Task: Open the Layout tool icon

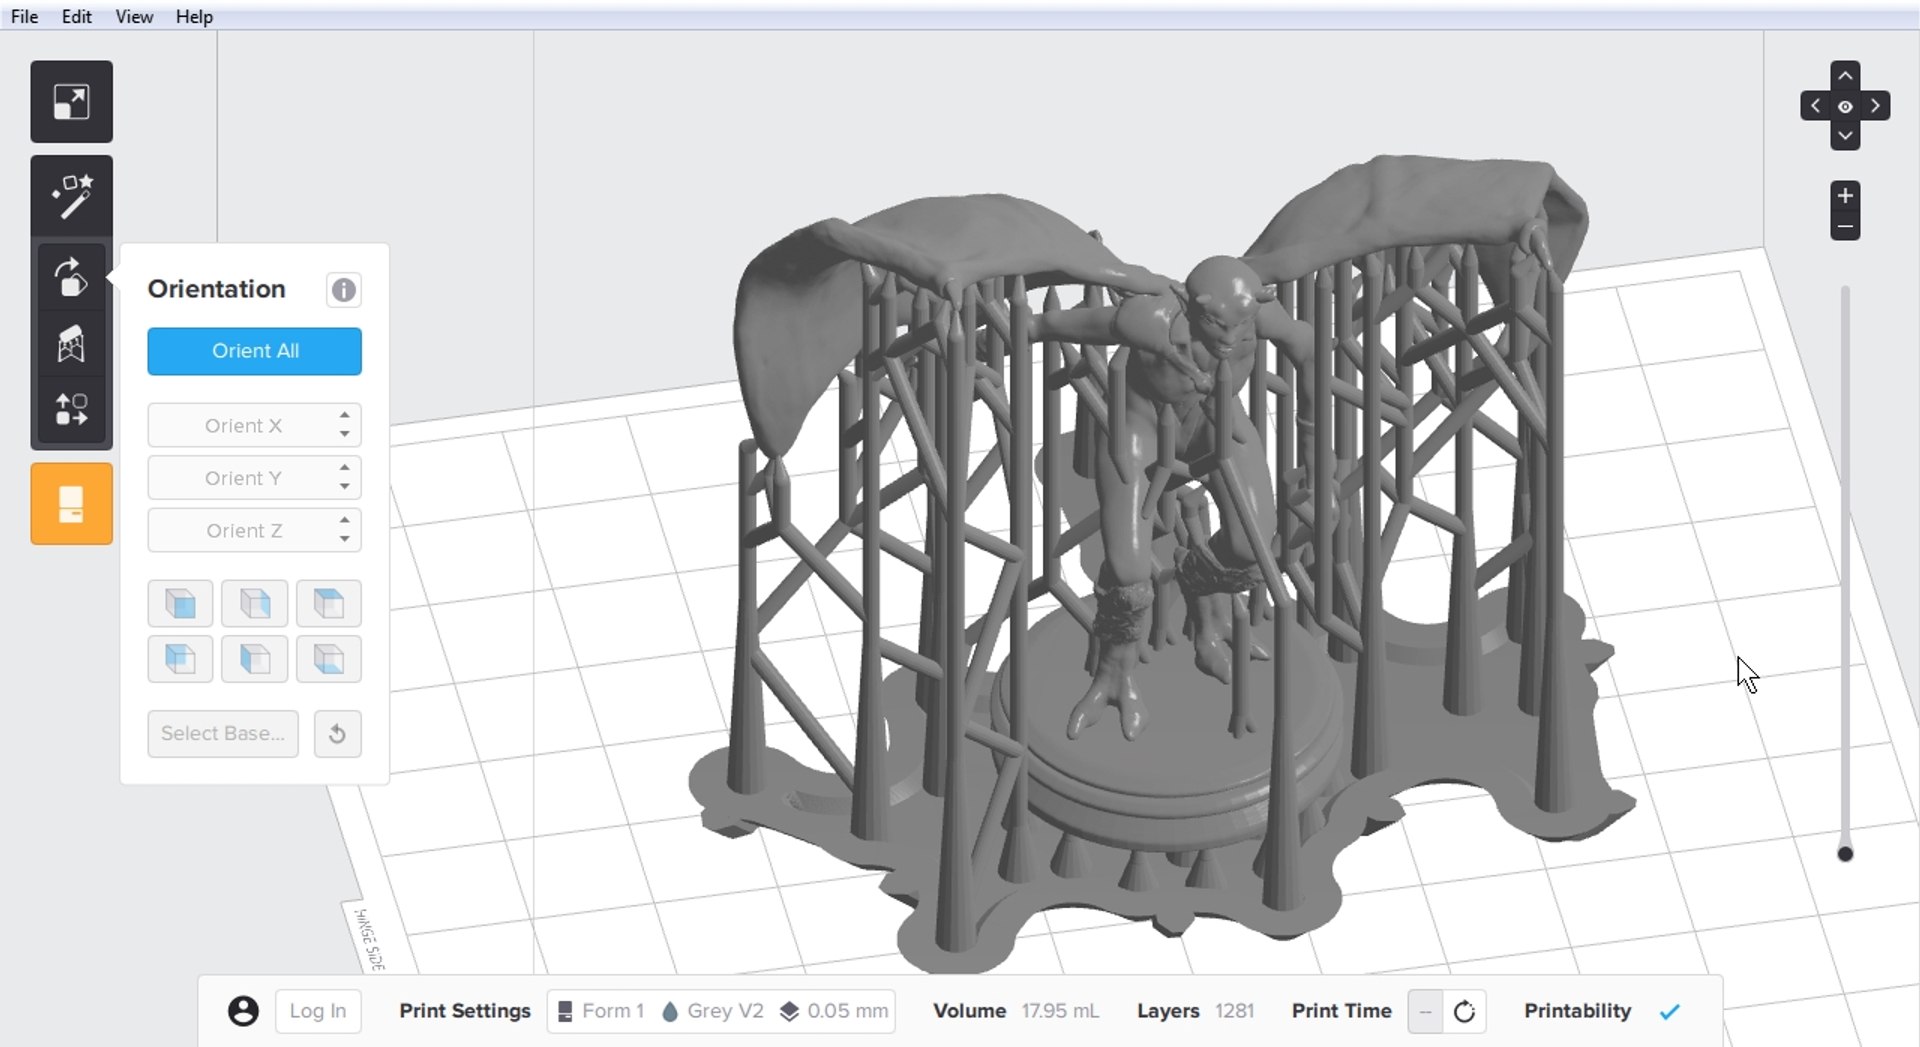Action: coord(71,410)
